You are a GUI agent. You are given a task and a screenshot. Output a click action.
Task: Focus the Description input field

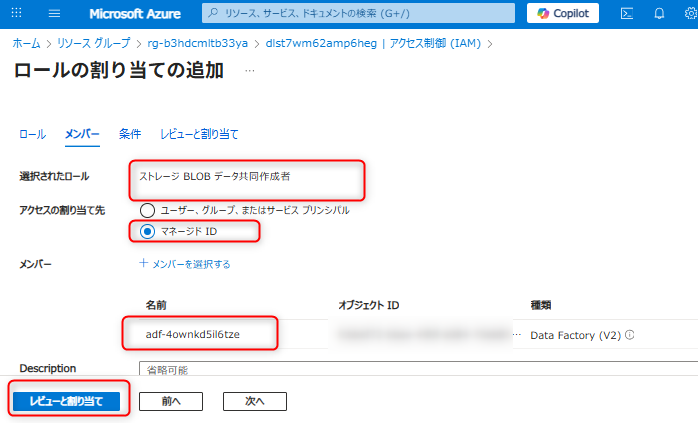click(418, 369)
